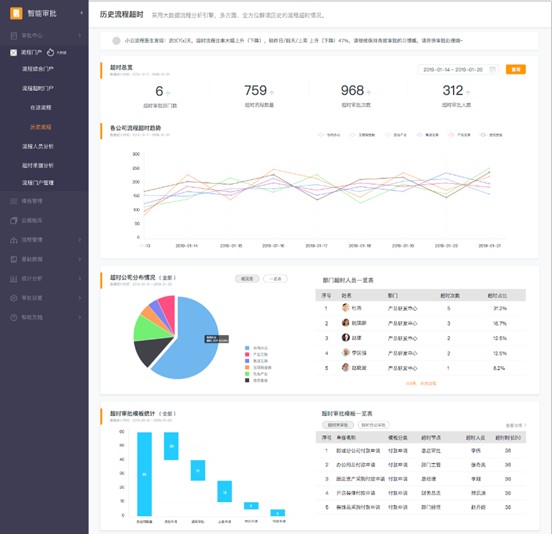Viewport: 552px width, 534px height.
Task: Select the outlined pill above the pie chart
Action: [275, 279]
